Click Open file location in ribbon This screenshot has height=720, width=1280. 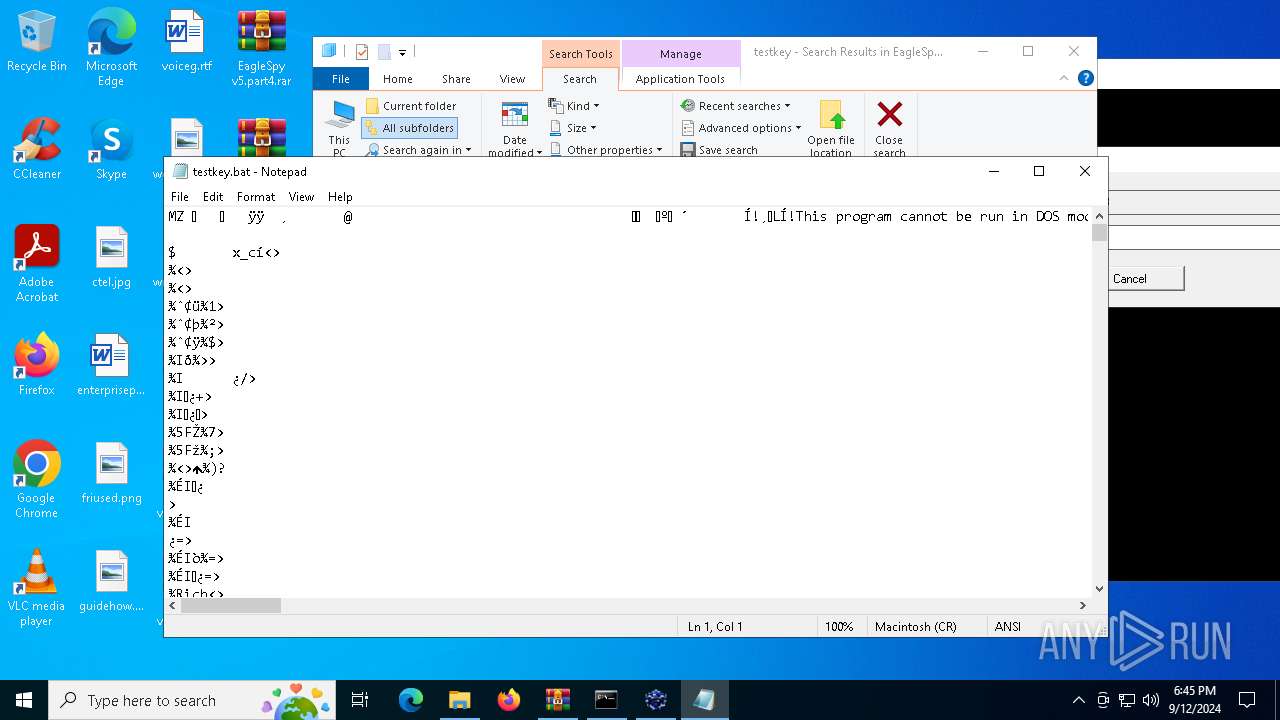click(831, 128)
